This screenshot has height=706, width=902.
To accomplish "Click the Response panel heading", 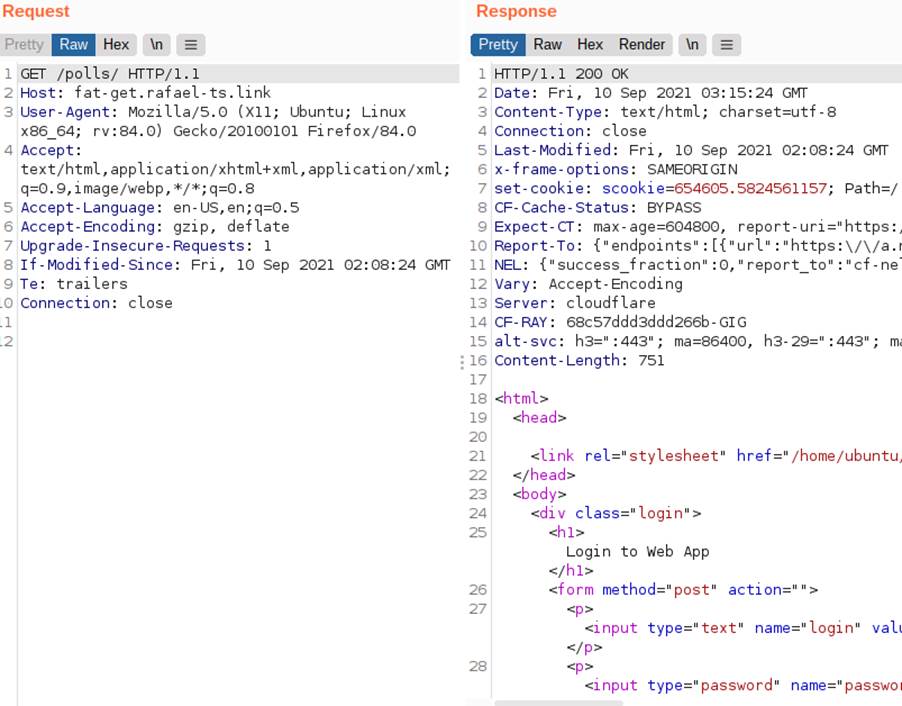I will click(516, 11).
